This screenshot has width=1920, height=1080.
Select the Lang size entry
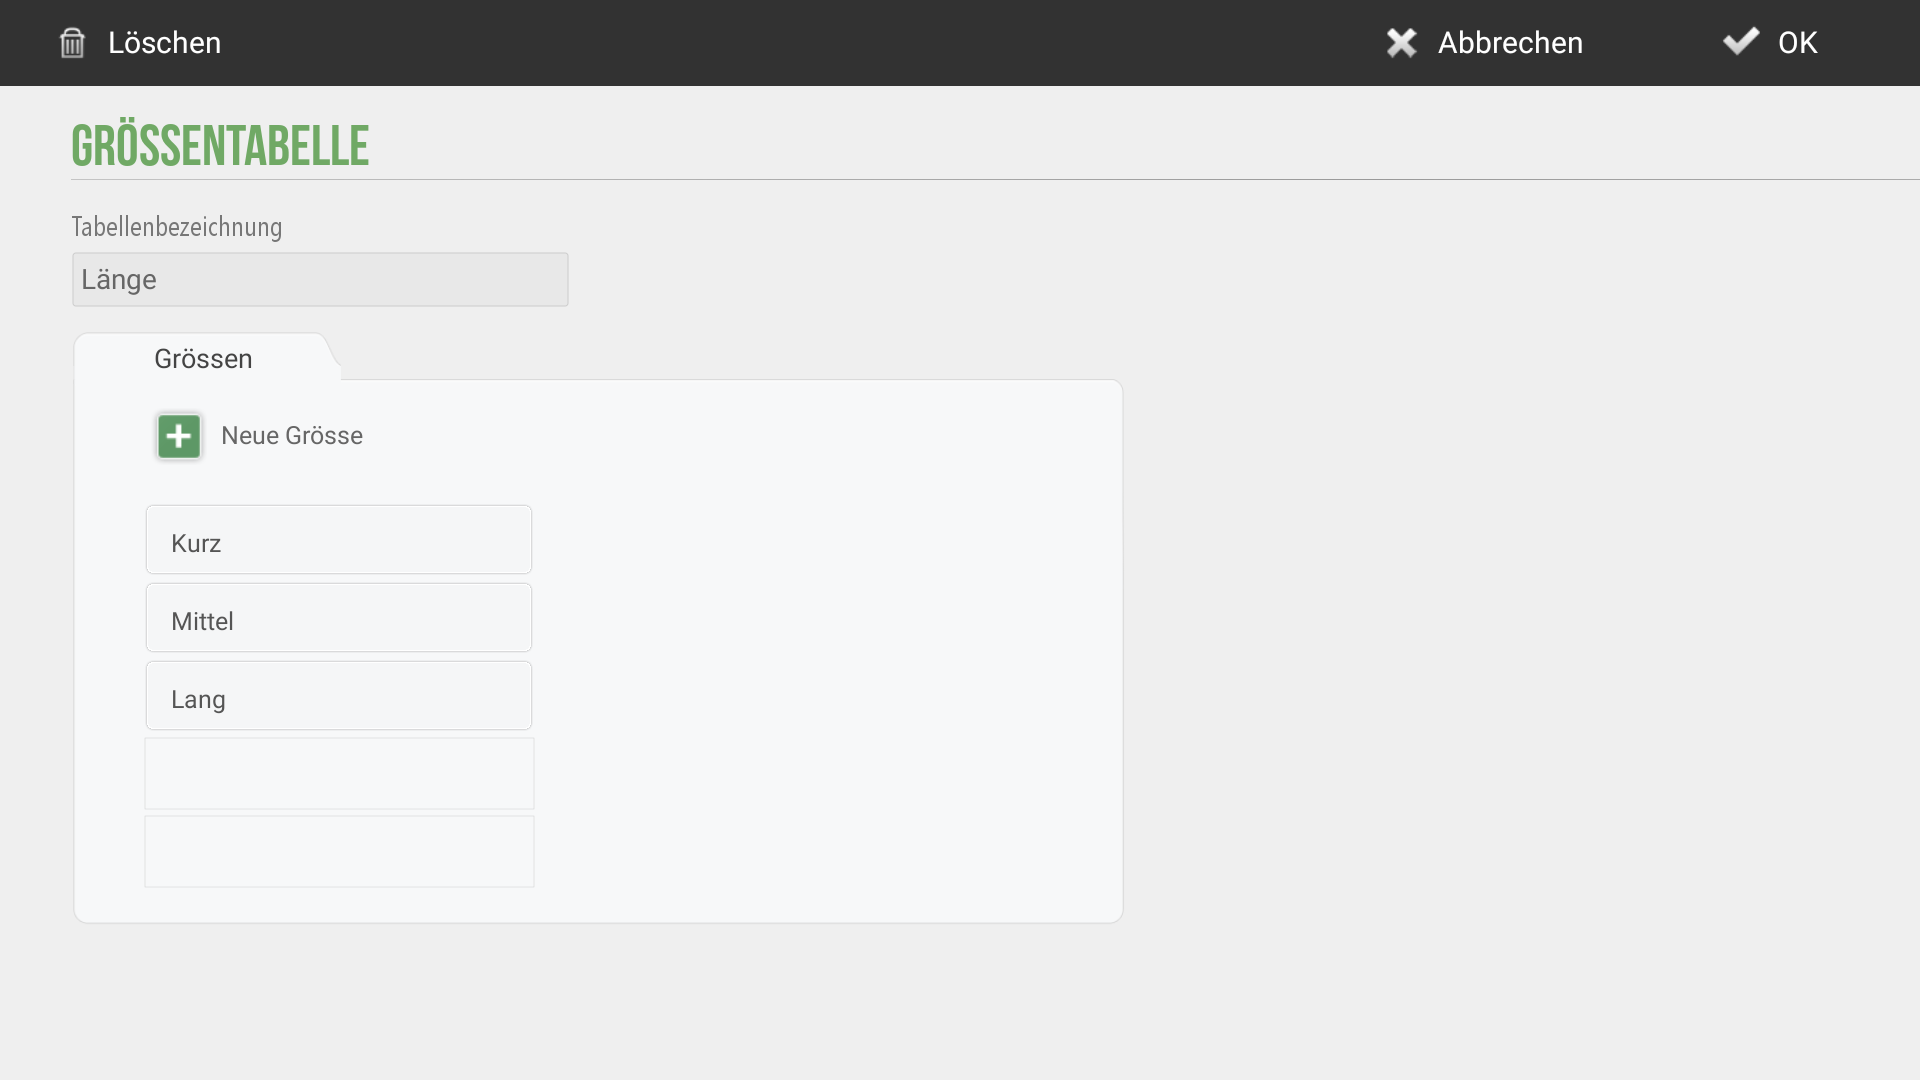(x=339, y=696)
